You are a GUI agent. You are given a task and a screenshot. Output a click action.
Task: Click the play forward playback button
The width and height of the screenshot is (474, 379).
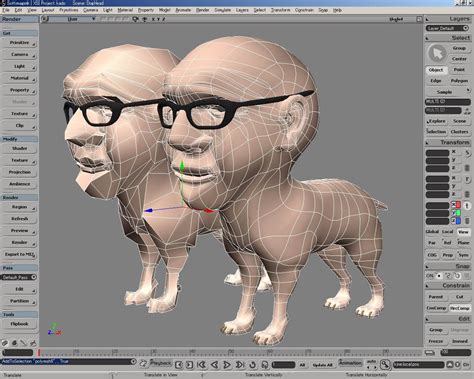point(227,365)
